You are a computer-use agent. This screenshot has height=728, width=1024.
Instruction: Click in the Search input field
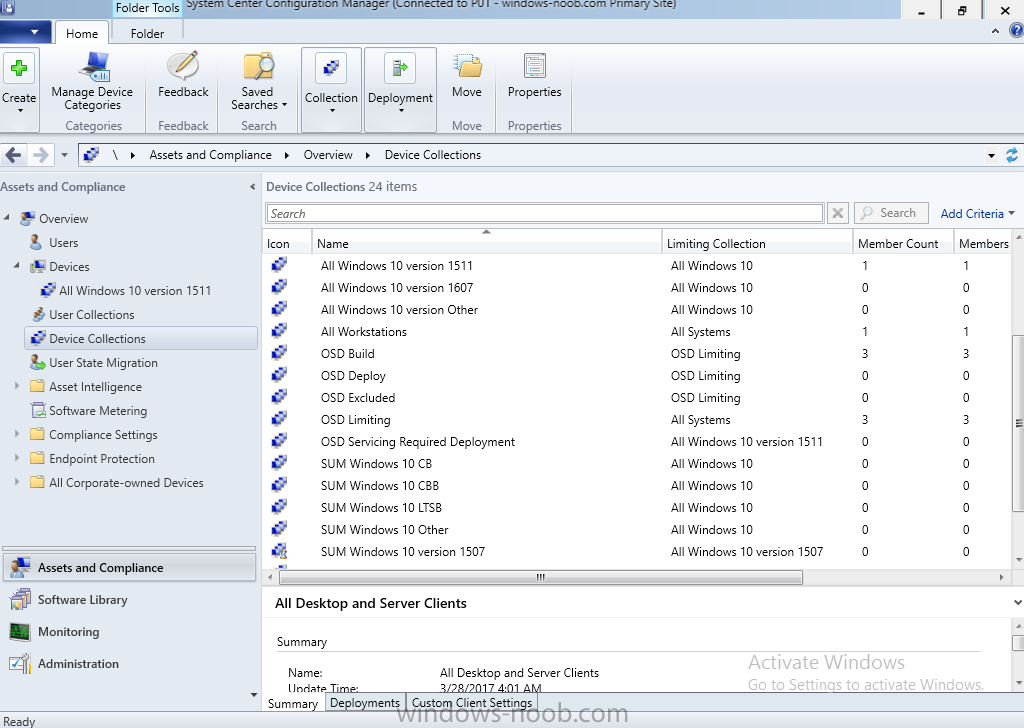[x=545, y=214]
